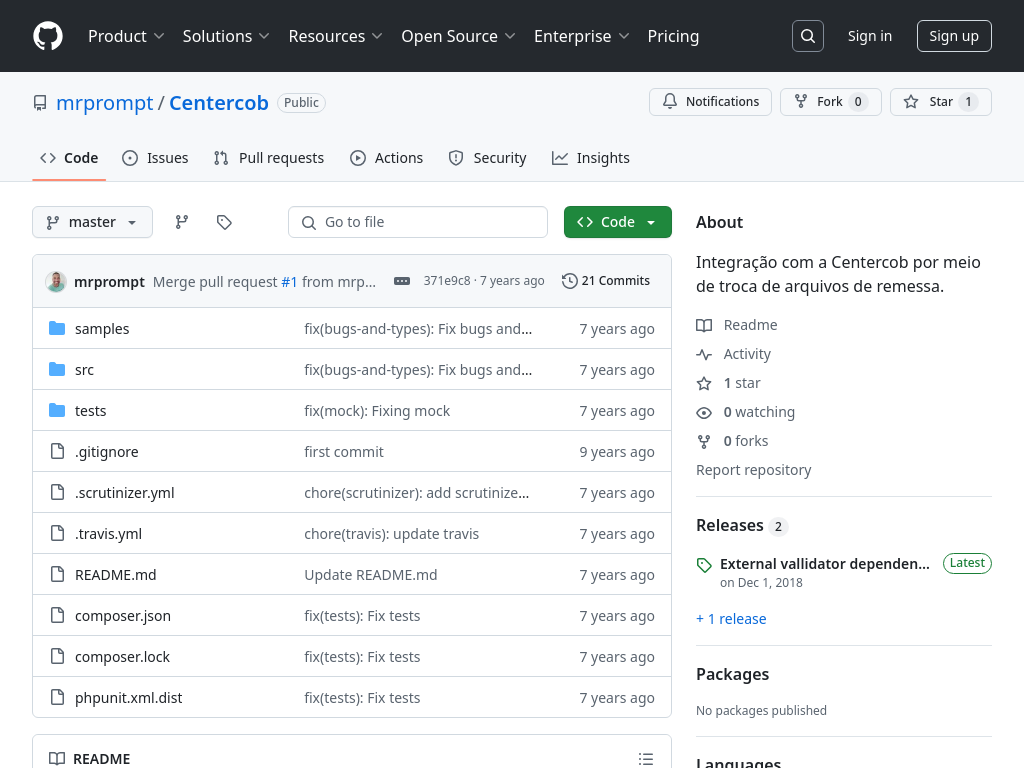Click mrprompt's avatar image
The height and width of the screenshot is (768, 1024).
tap(56, 281)
